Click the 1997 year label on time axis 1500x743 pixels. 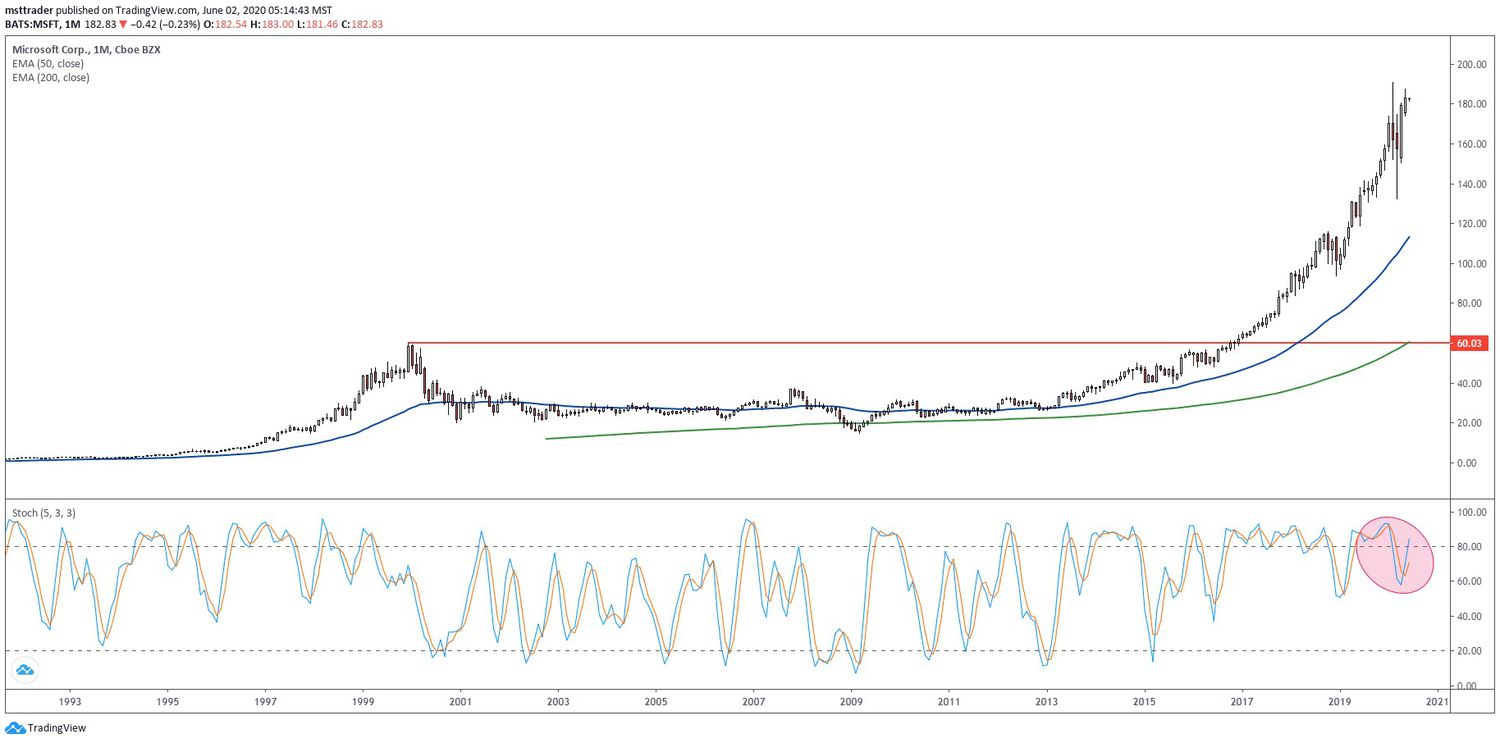[266, 704]
